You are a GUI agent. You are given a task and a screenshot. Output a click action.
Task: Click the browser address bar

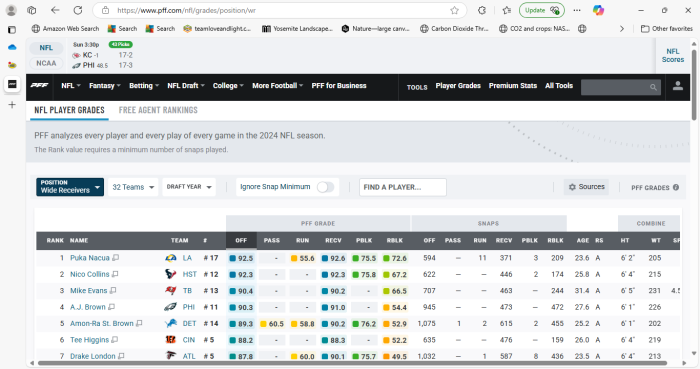279,10
